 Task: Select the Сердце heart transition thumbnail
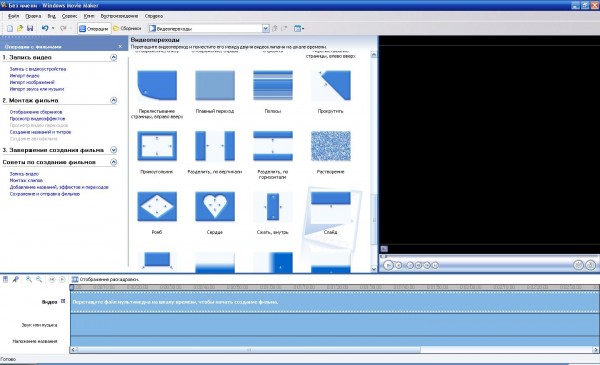tap(215, 206)
